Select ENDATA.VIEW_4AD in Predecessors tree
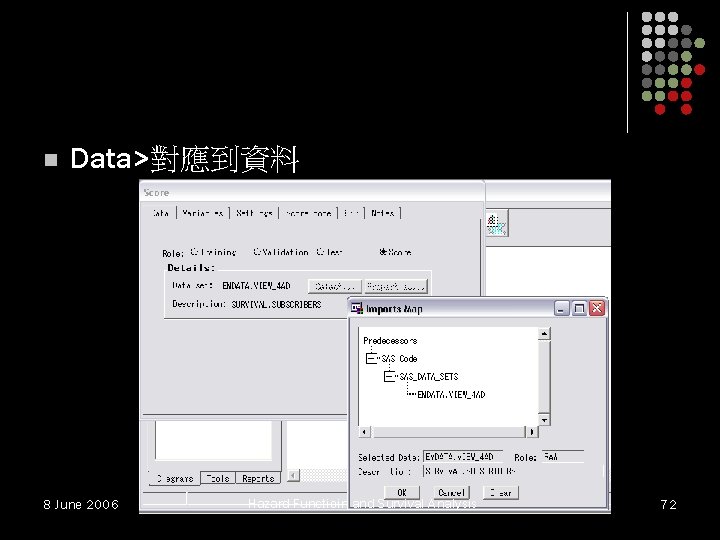720x540 pixels. (451, 394)
